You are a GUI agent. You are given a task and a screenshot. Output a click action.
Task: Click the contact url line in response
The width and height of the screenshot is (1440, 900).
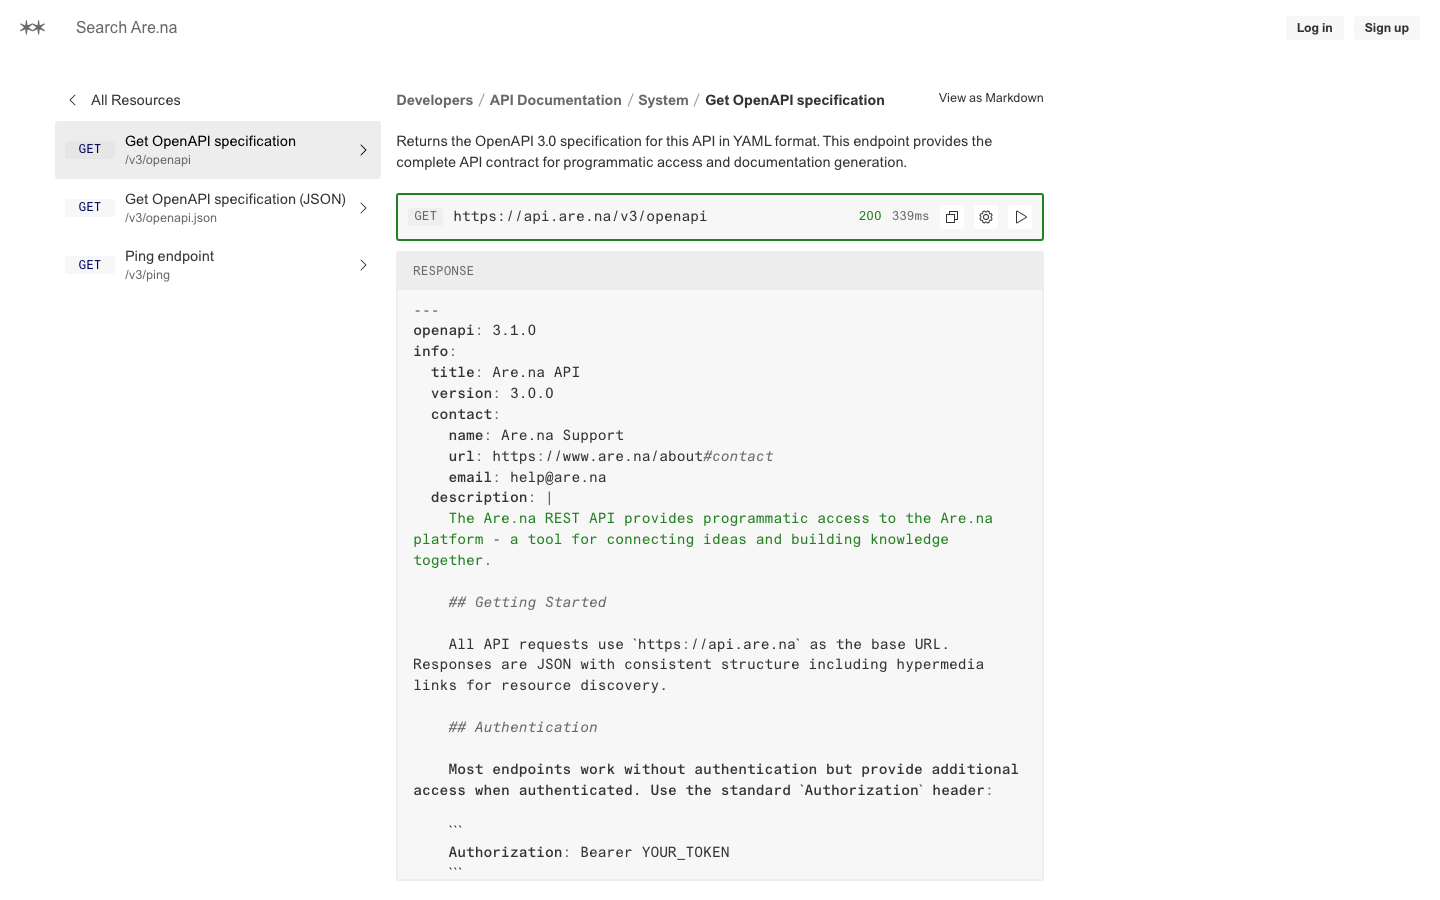(611, 456)
